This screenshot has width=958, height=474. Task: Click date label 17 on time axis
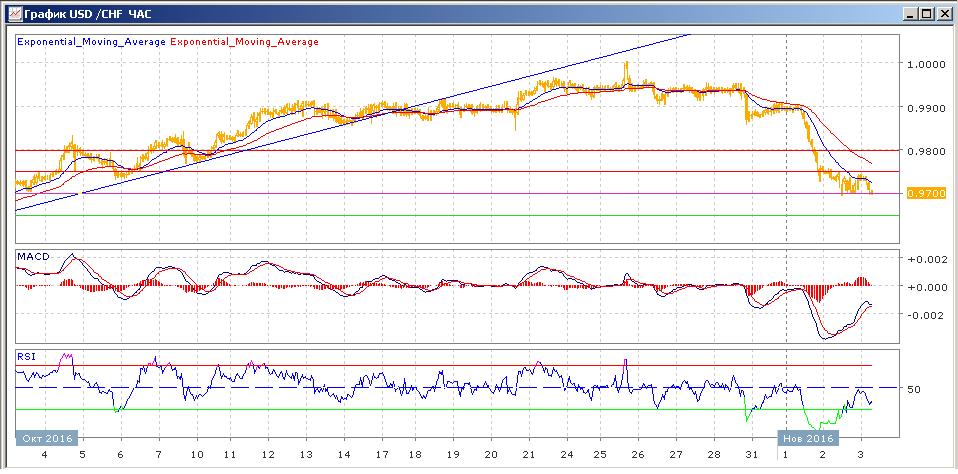click(381, 455)
